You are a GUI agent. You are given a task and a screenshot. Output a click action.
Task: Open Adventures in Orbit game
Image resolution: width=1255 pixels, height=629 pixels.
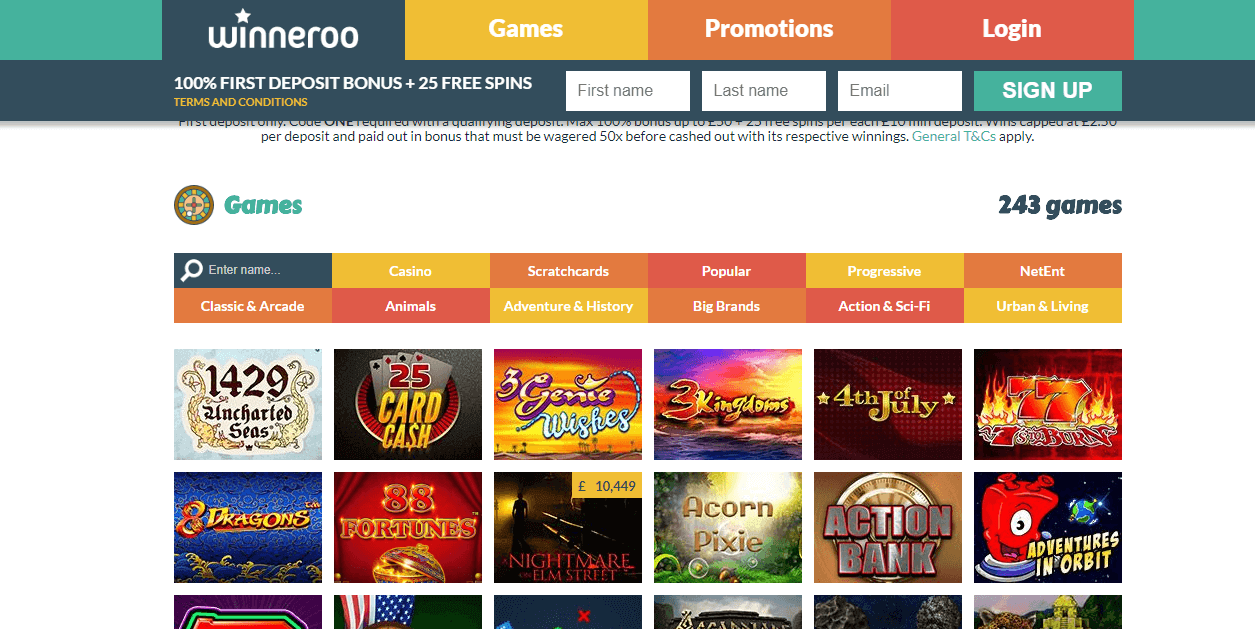click(1048, 527)
